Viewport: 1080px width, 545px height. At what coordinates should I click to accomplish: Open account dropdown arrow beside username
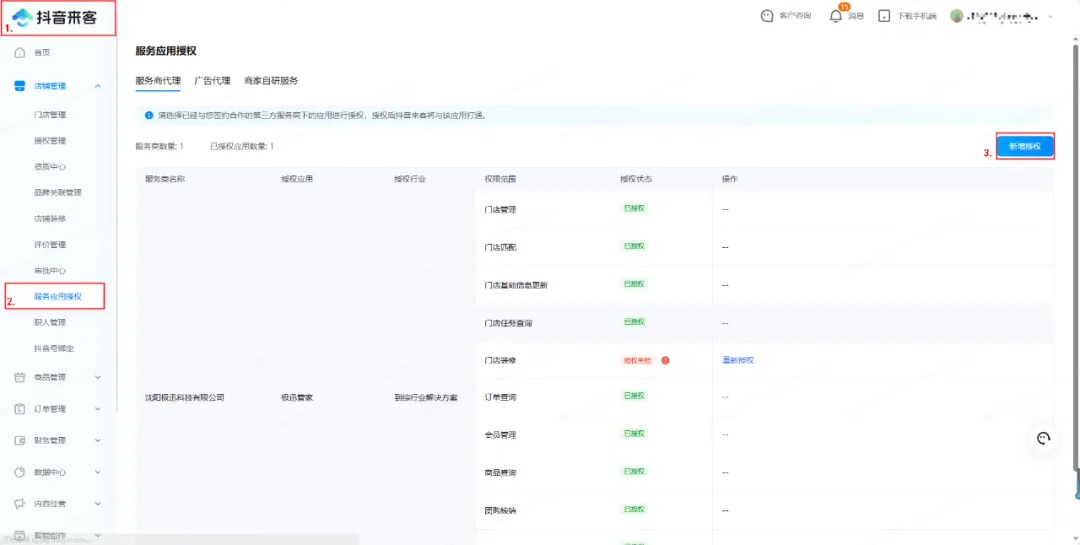point(1050,17)
